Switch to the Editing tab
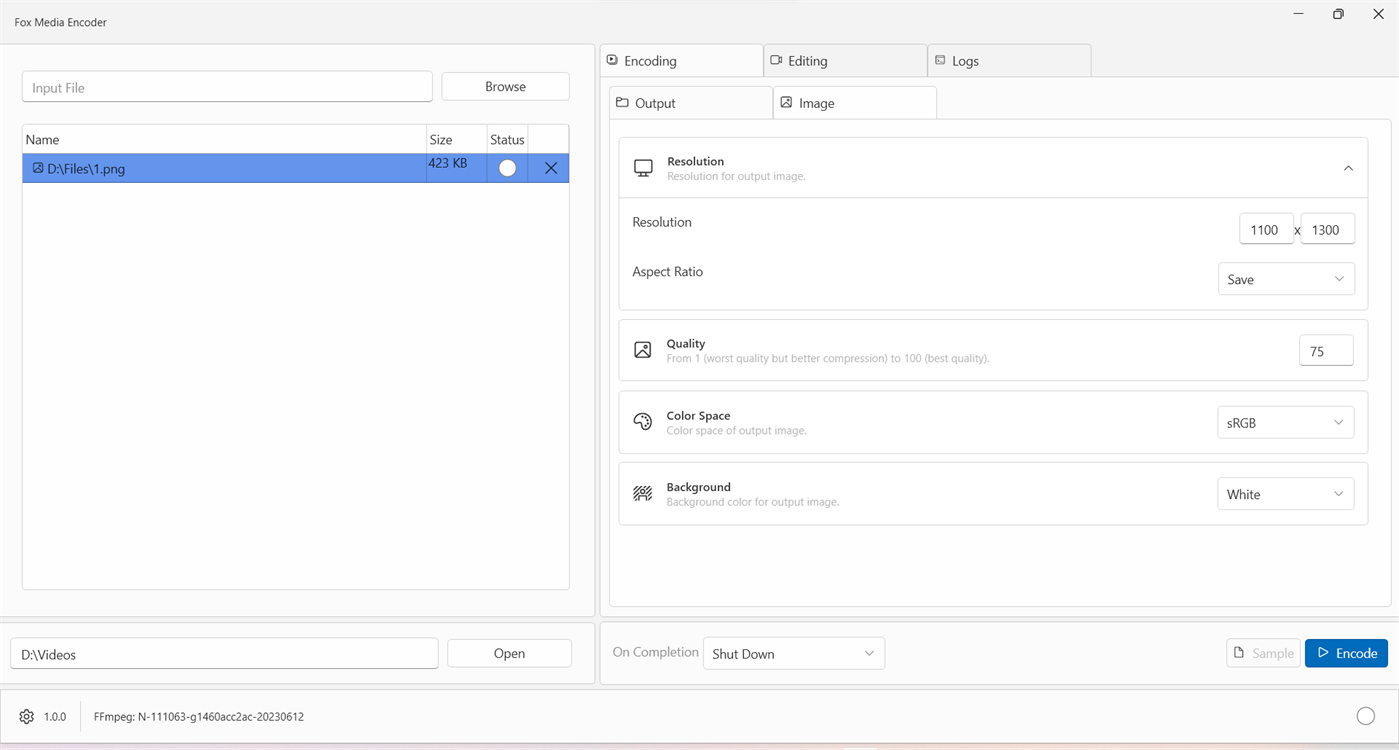The width and height of the screenshot is (1399, 750). click(845, 61)
